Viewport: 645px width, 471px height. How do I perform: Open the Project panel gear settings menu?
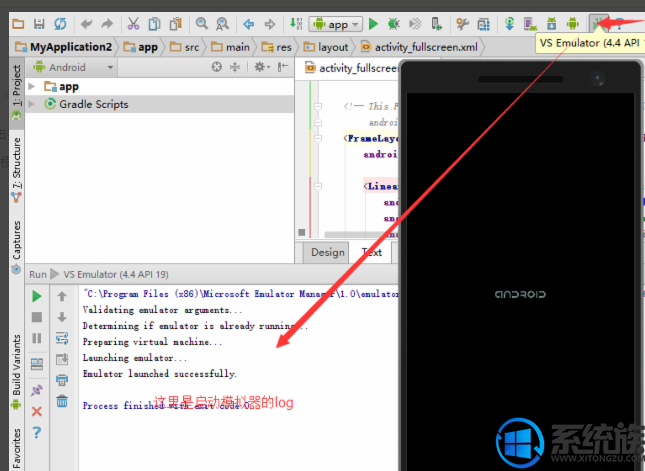[x=262, y=67]
